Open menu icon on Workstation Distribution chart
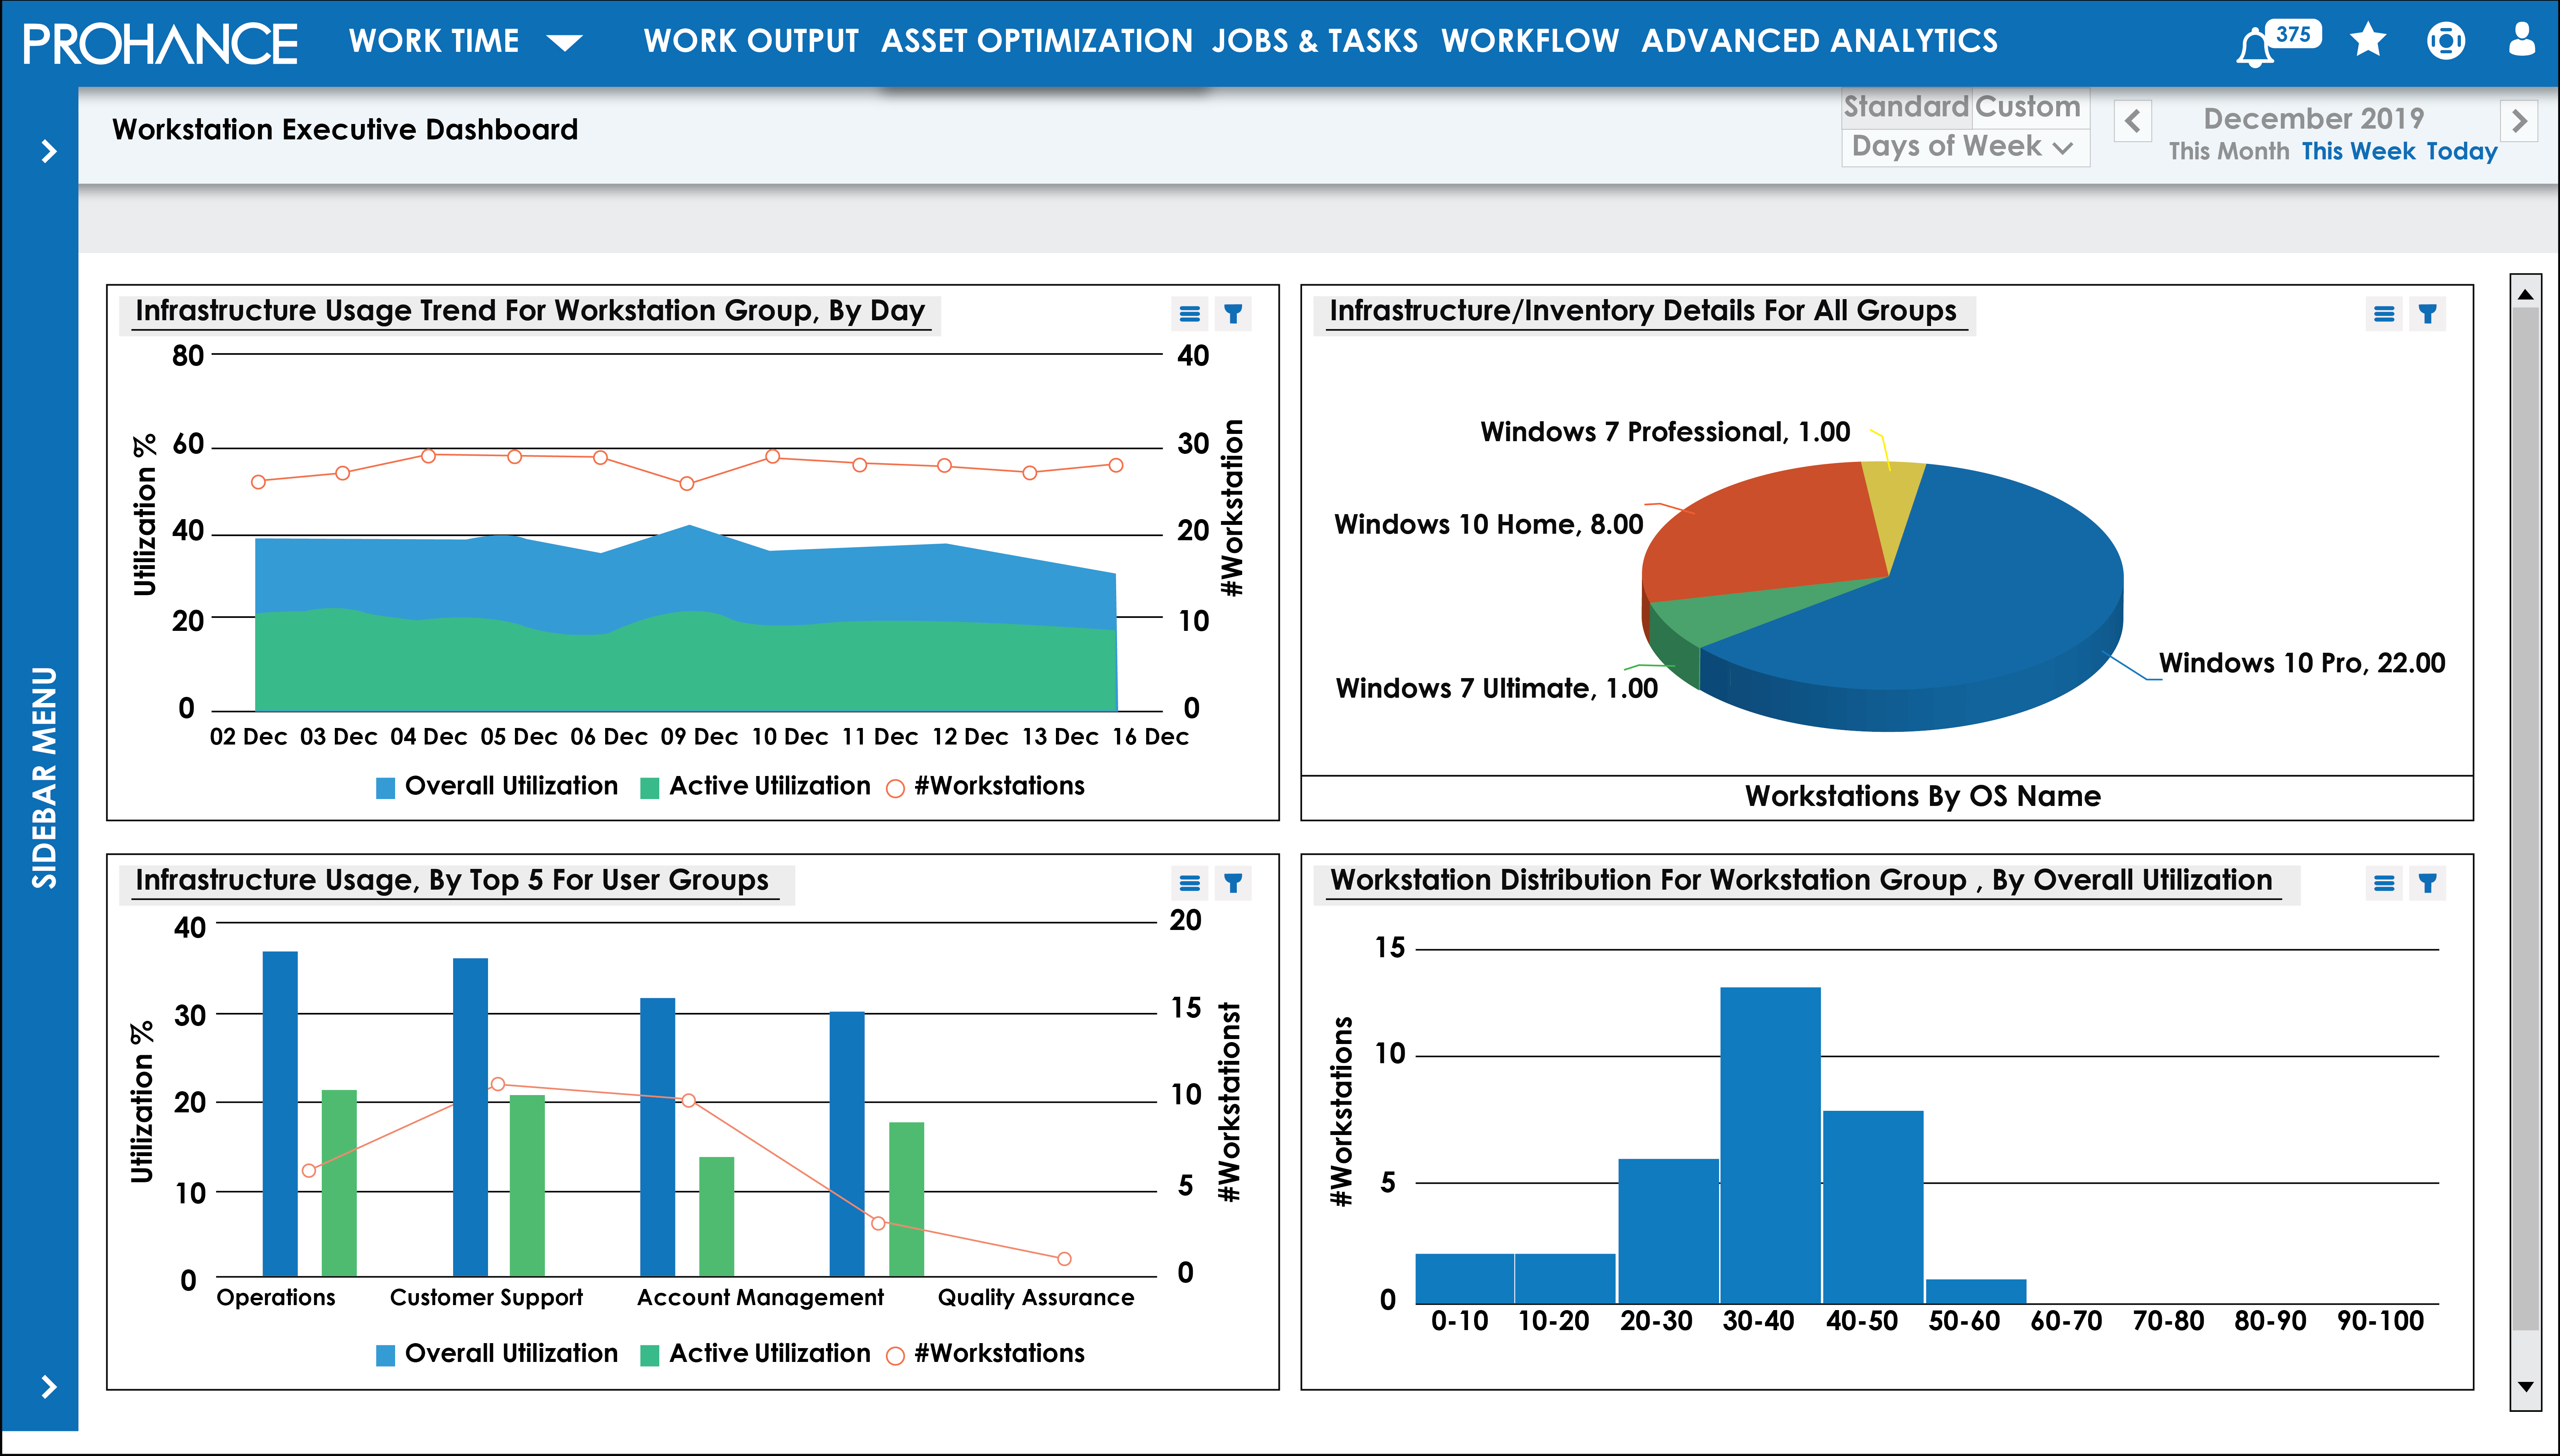Viewport: 2560px width, 1456px height. [2384, 883]
